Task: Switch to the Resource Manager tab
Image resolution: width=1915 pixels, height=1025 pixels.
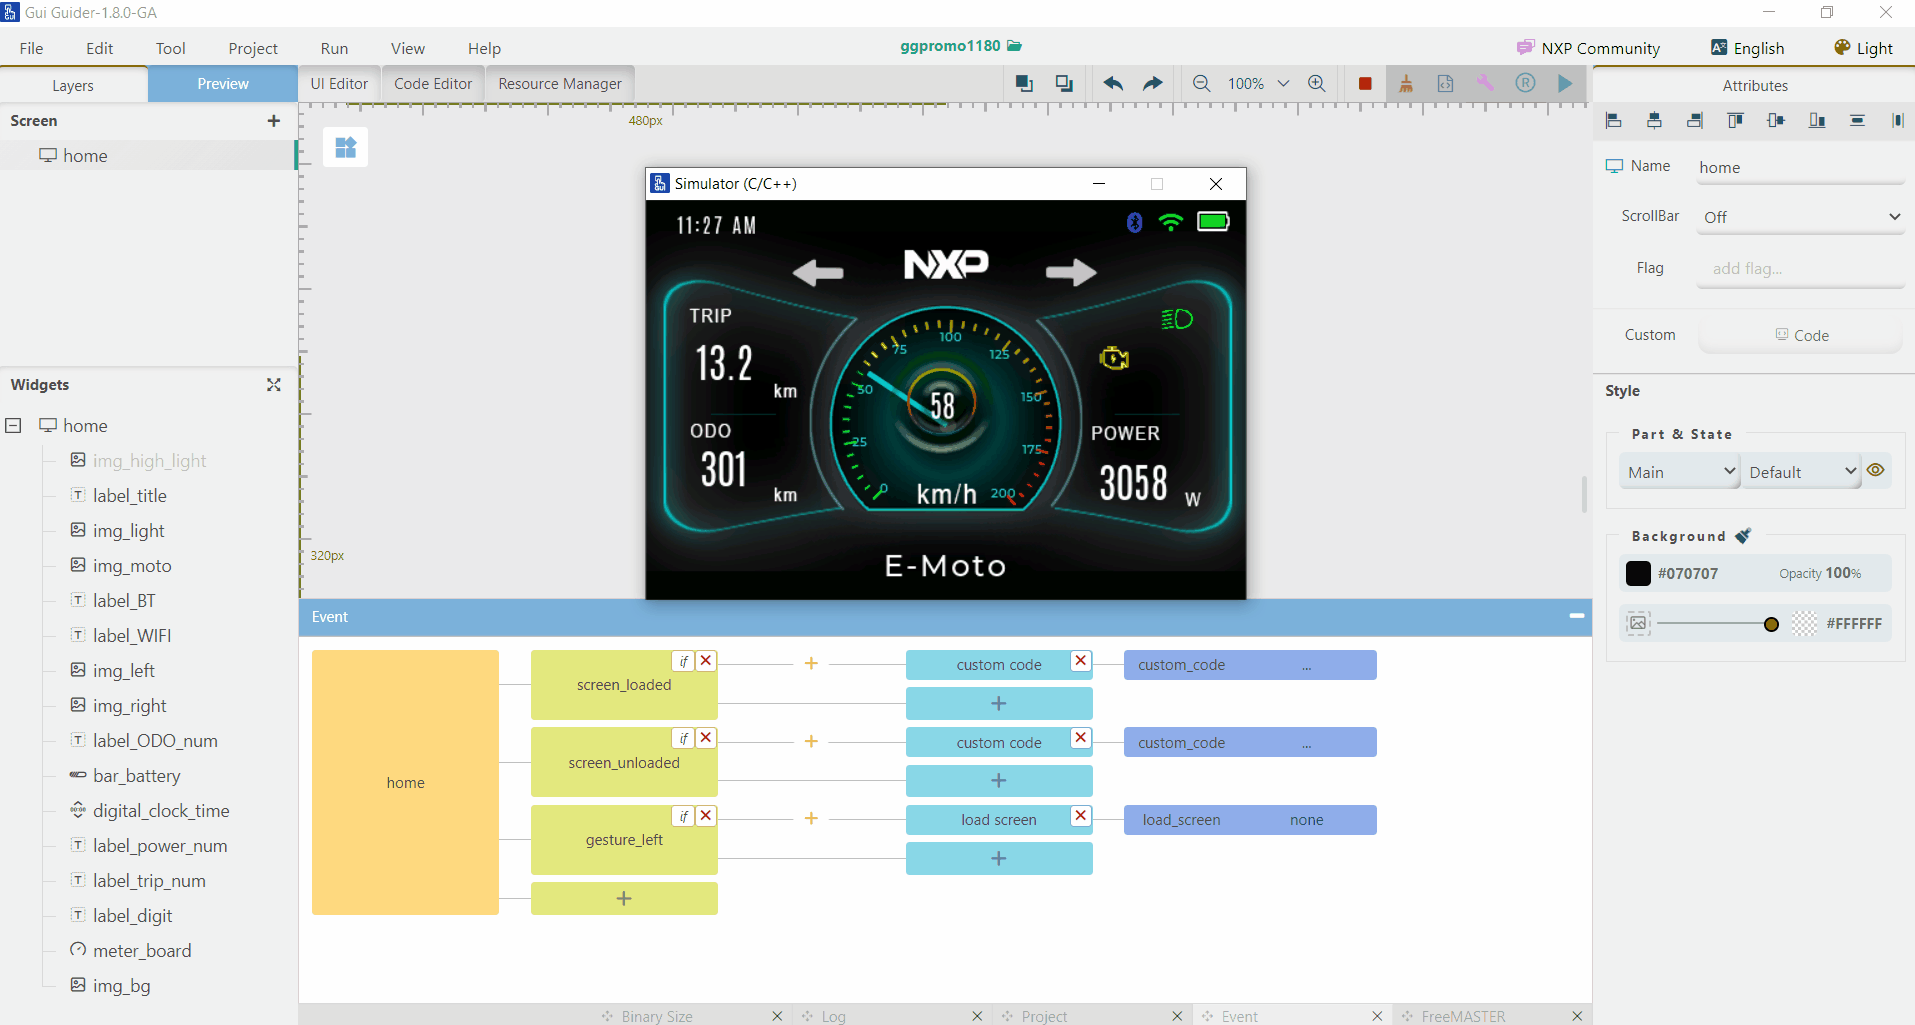Action: tap(558, 83)
